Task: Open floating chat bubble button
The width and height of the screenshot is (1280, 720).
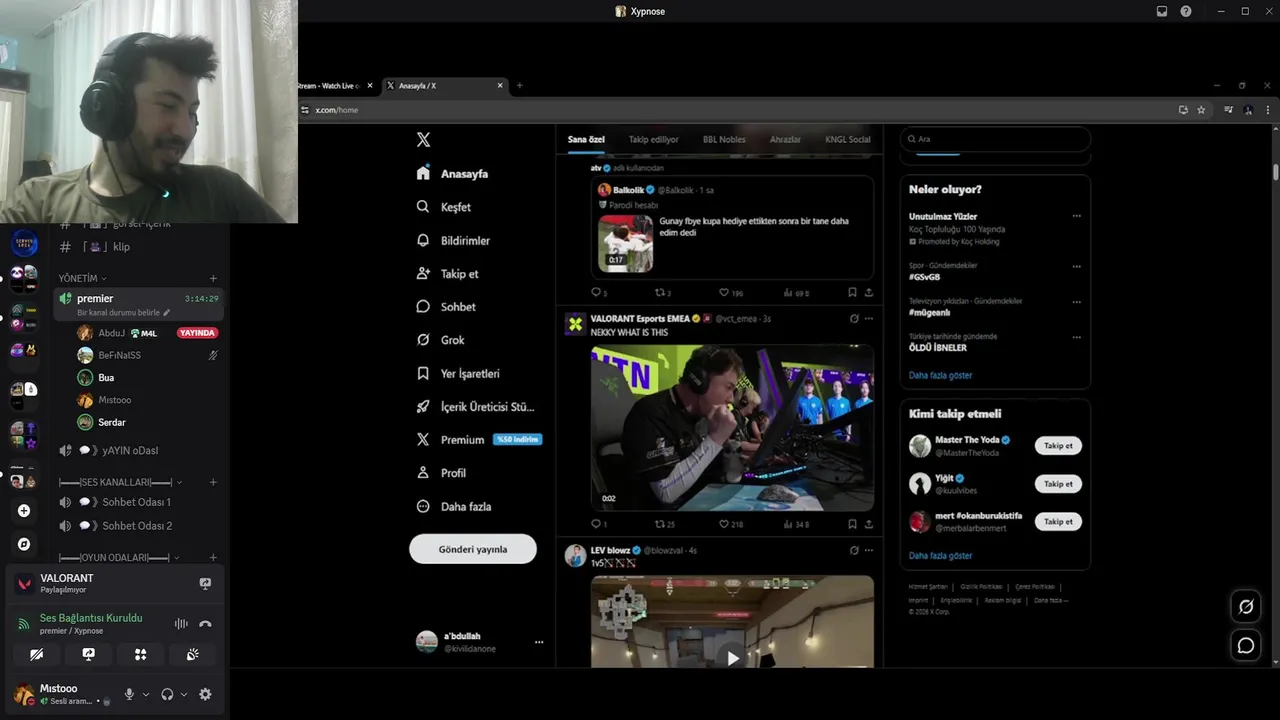Action: coord(1246,646)
